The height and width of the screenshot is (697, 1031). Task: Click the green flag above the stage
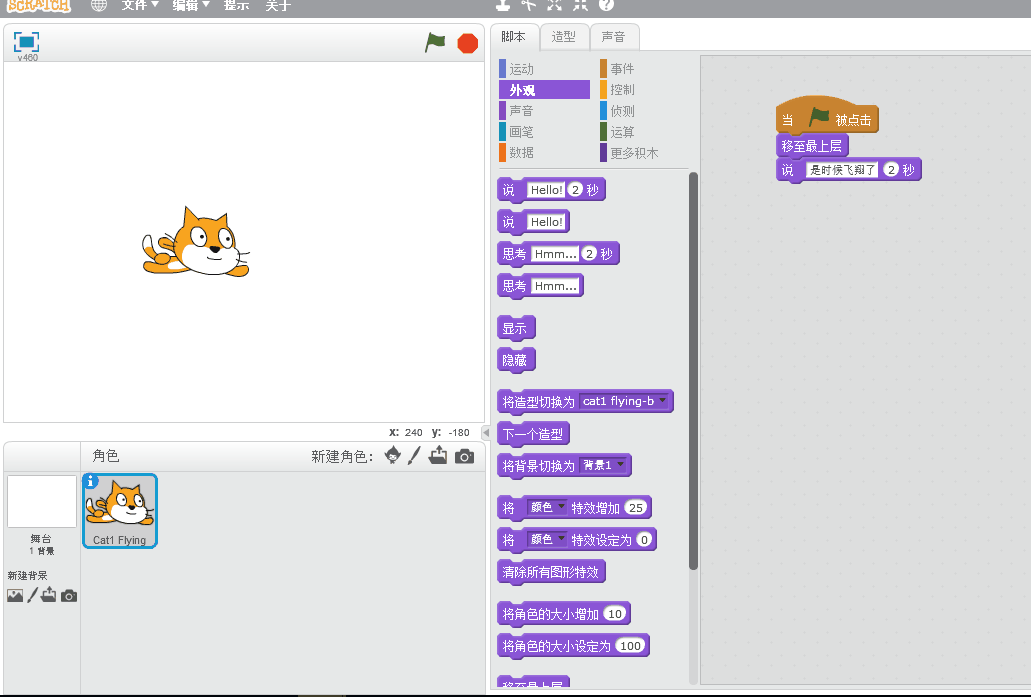(x=435, y=43)
